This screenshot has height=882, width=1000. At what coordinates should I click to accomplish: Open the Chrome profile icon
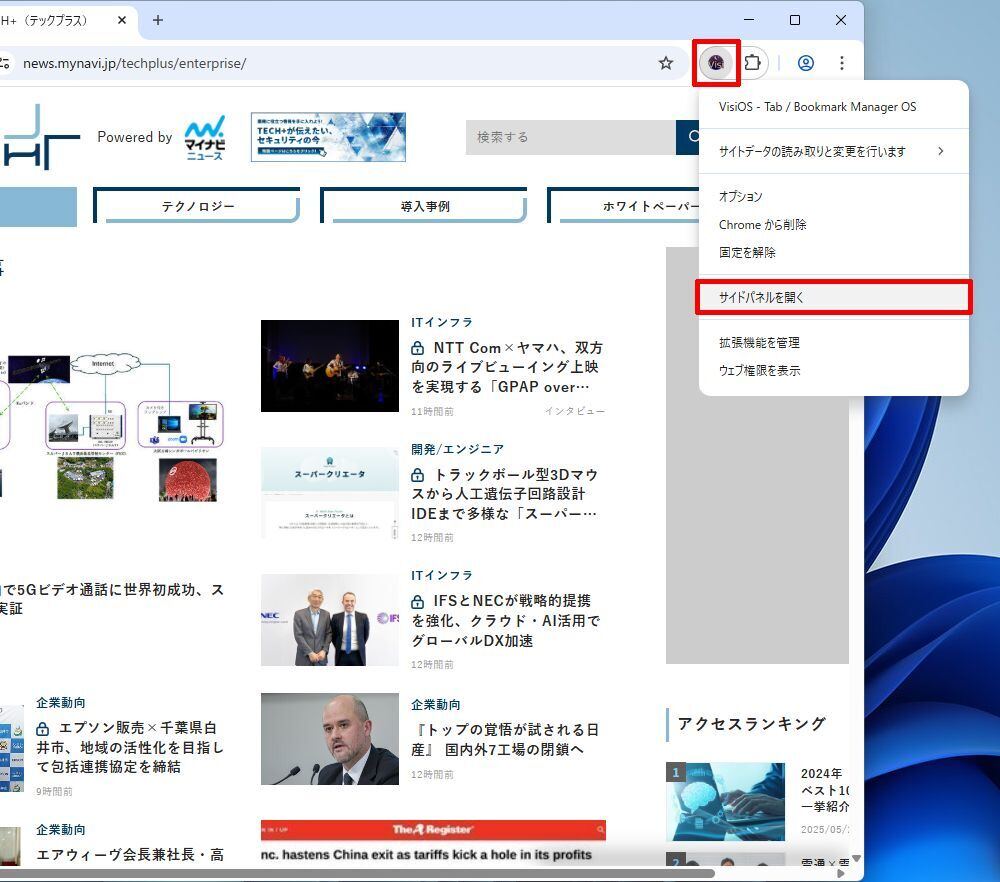(805, 63)
